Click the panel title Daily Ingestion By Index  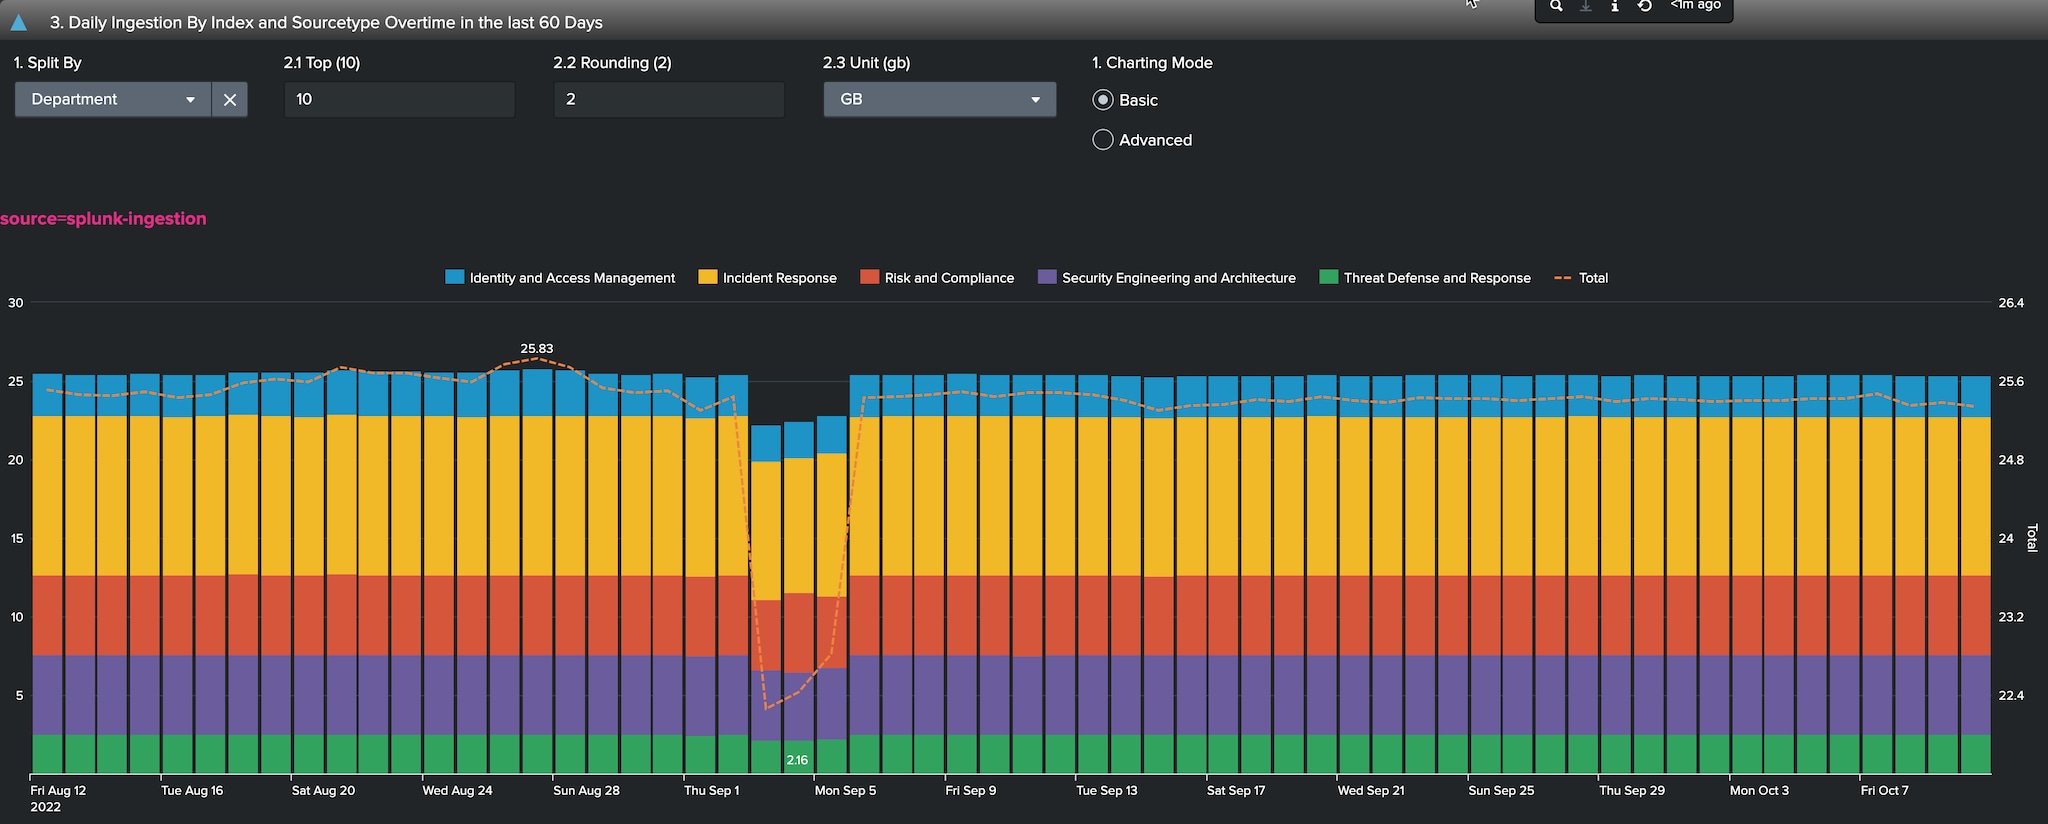[x=326, y=22]
